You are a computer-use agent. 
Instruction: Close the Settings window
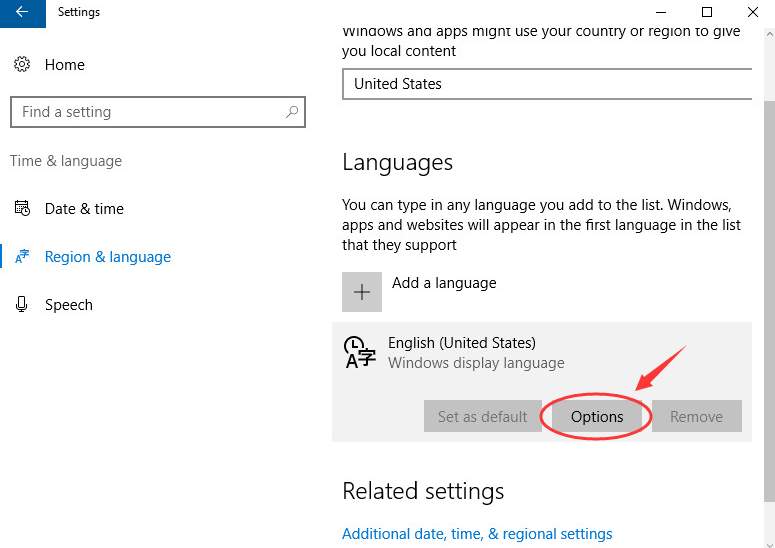point(752,12)
